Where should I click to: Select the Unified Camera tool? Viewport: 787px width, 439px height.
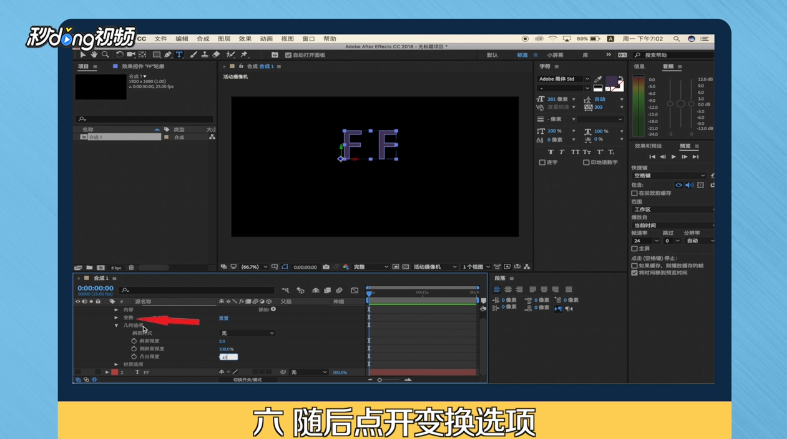click(131, 54)
